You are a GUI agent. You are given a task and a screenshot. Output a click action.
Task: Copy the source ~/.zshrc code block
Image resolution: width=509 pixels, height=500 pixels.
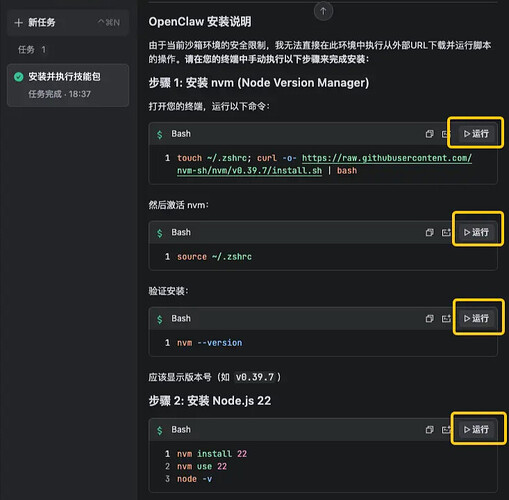(x=429, y=232)
